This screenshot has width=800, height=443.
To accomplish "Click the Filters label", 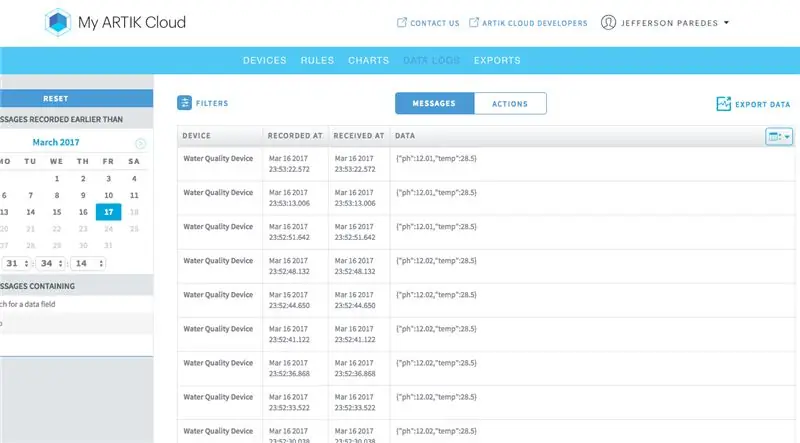I will coord(212,103).
